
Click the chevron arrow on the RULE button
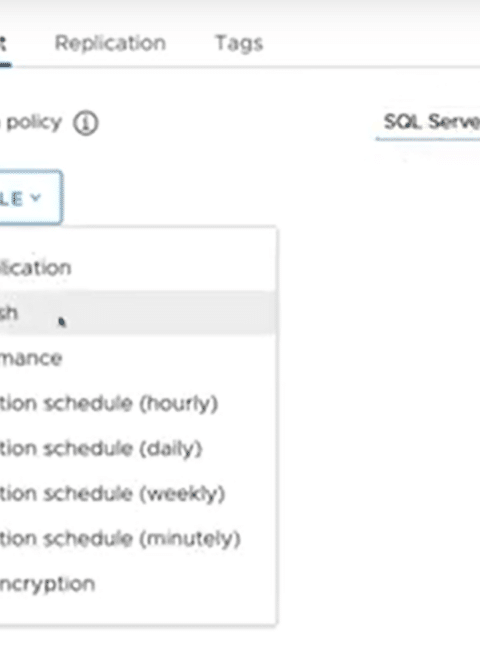36,198
